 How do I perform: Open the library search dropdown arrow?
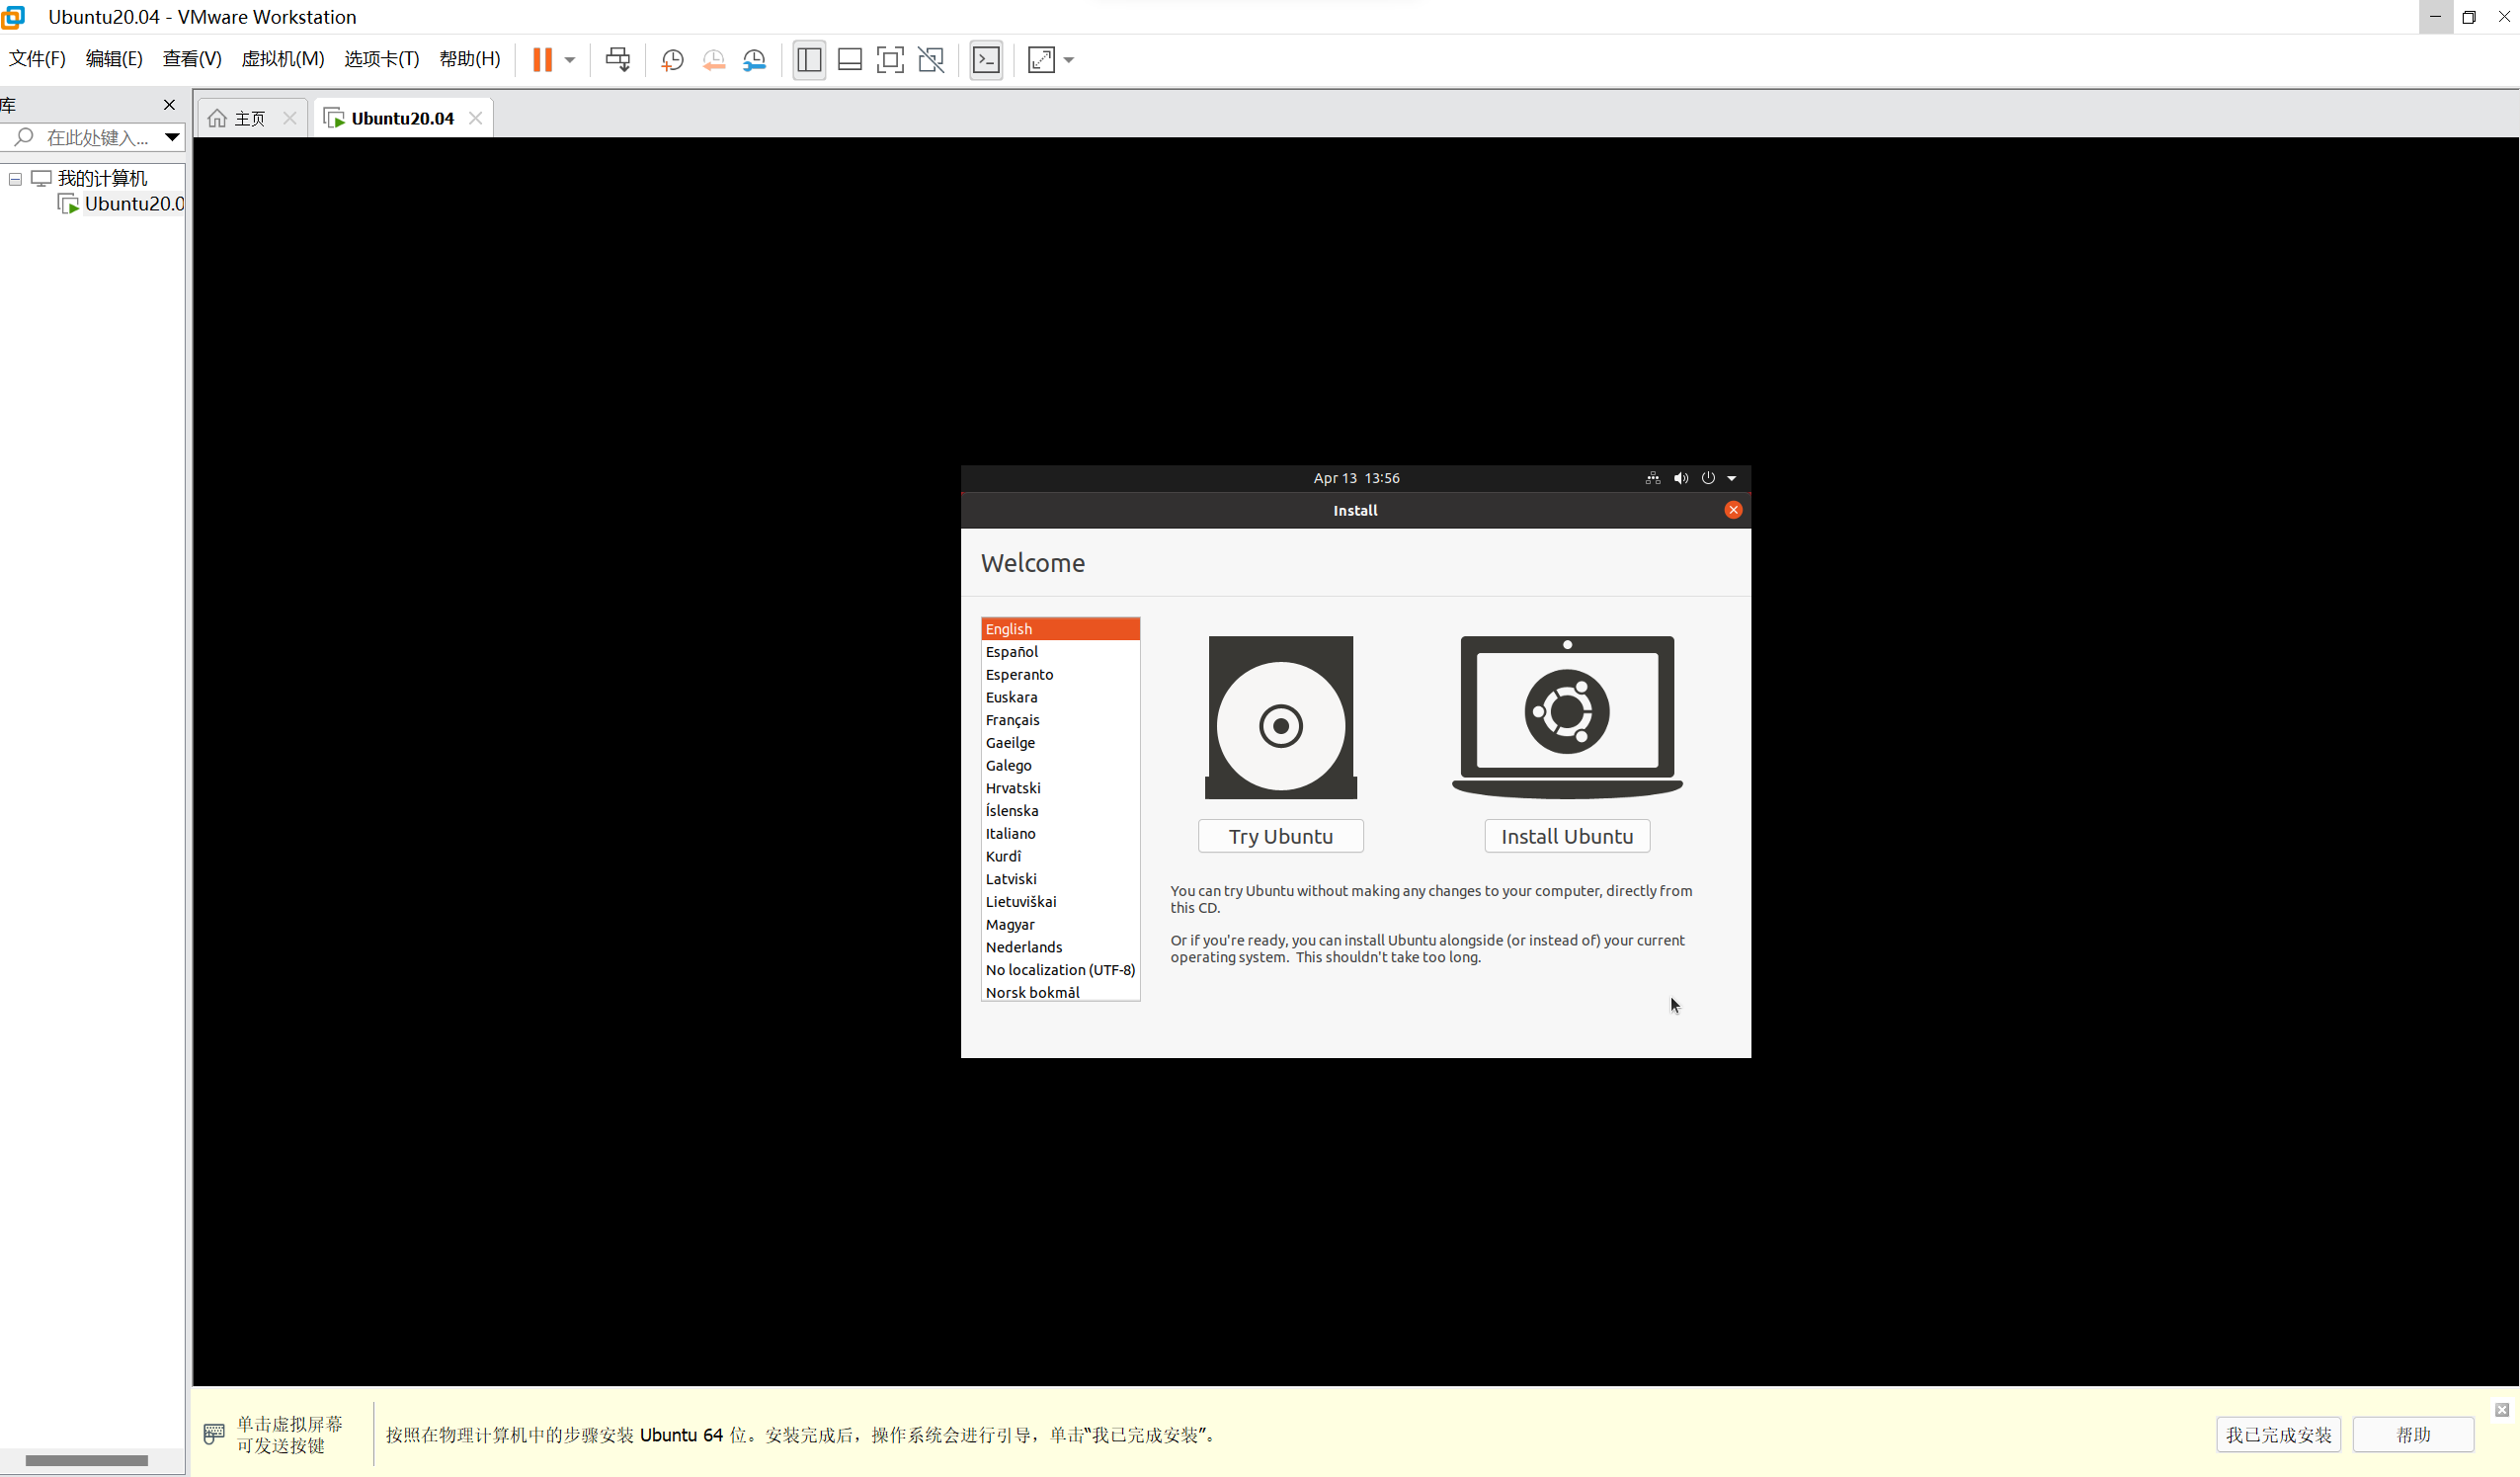pos(172,137)
